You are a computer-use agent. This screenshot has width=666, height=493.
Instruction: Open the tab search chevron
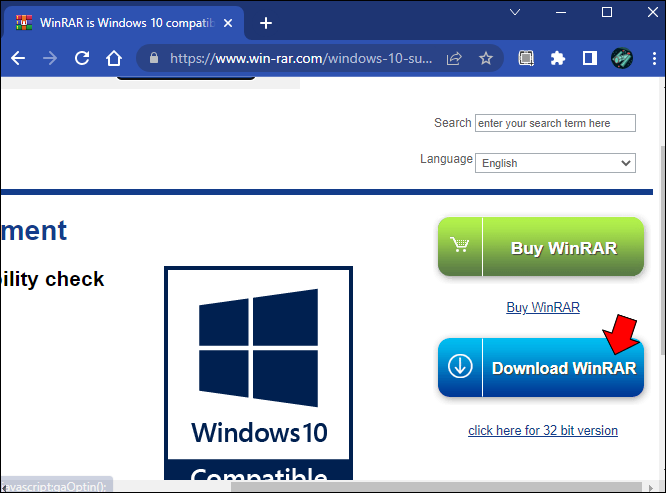[x=515, y=12]
